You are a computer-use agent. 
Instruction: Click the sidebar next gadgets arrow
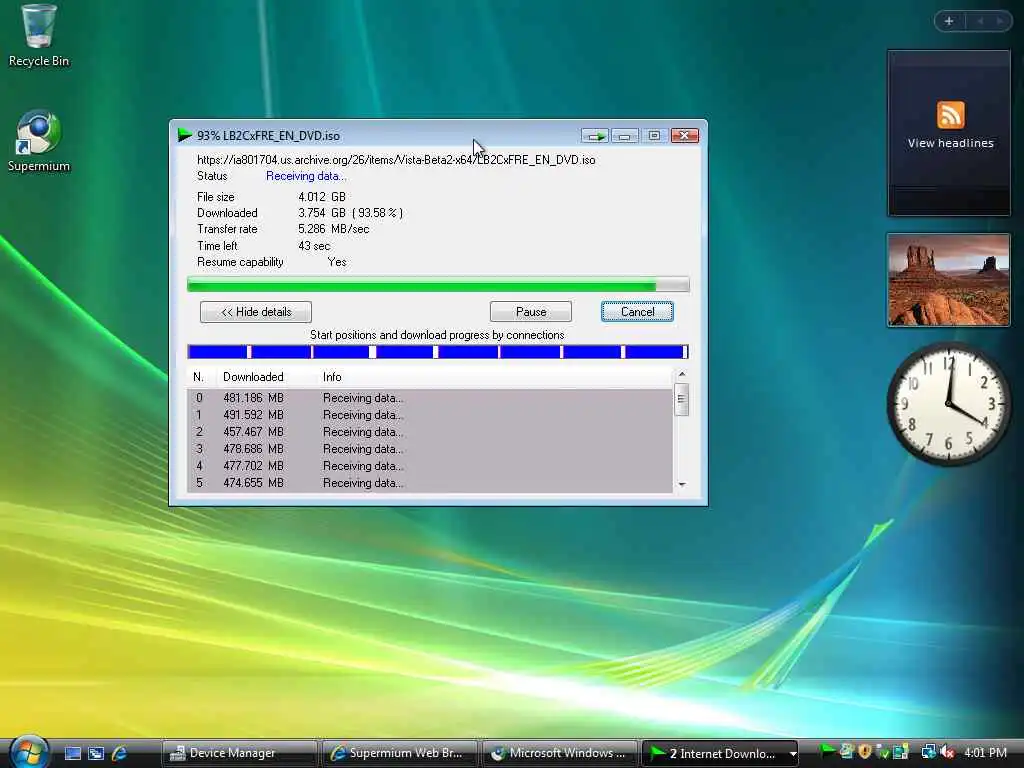point(1000,21)
